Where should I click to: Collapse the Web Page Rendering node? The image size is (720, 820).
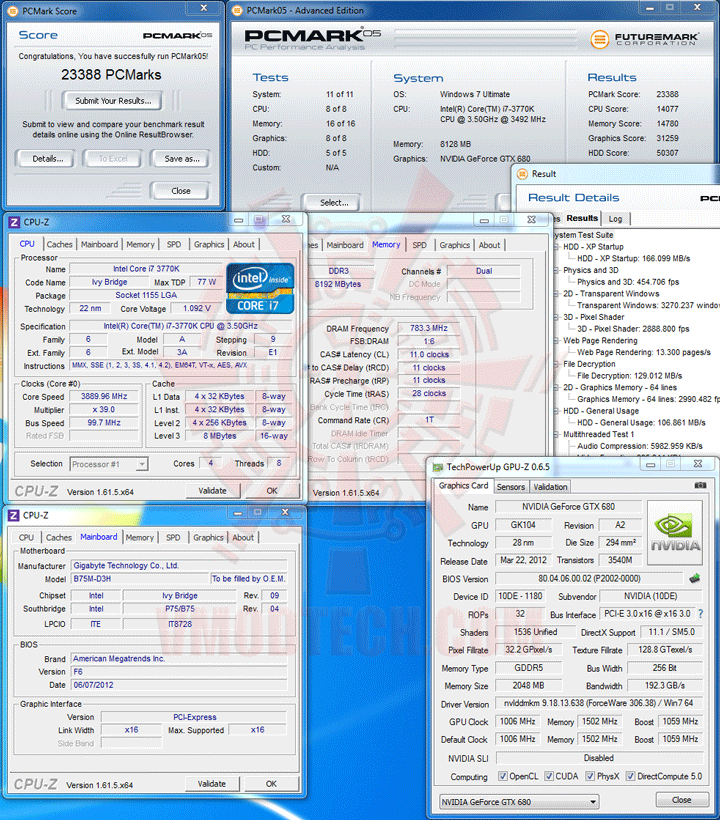point(557,340)
